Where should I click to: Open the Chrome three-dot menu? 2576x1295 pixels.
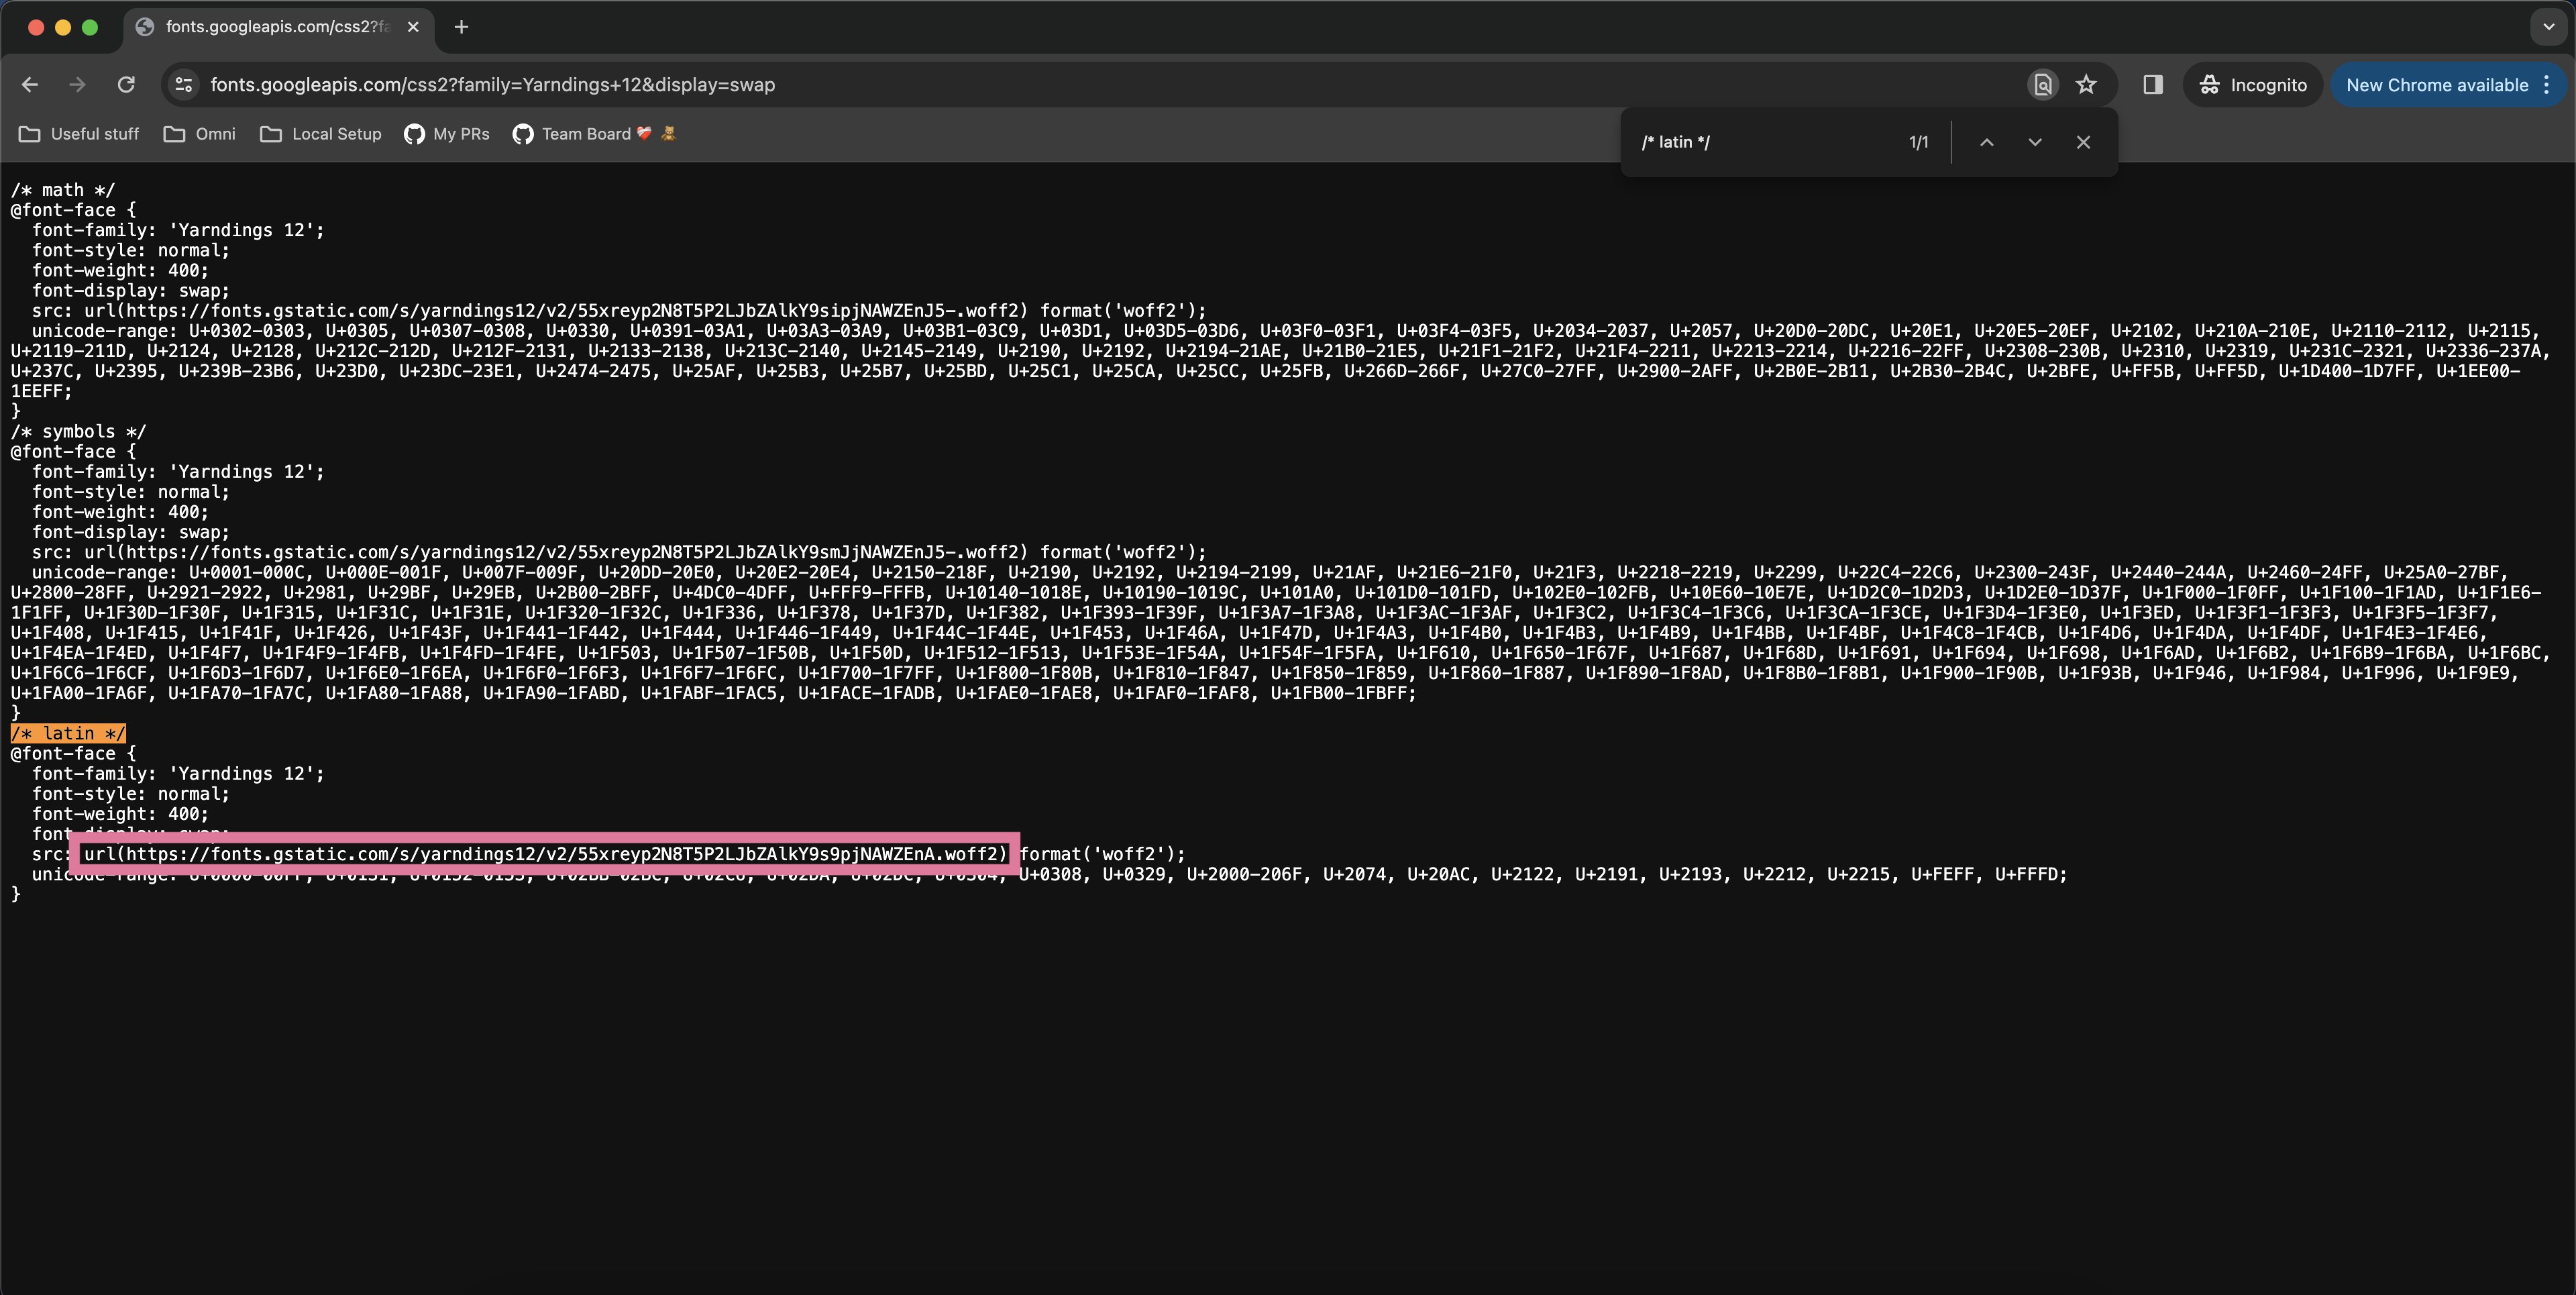click(2547, 85)
